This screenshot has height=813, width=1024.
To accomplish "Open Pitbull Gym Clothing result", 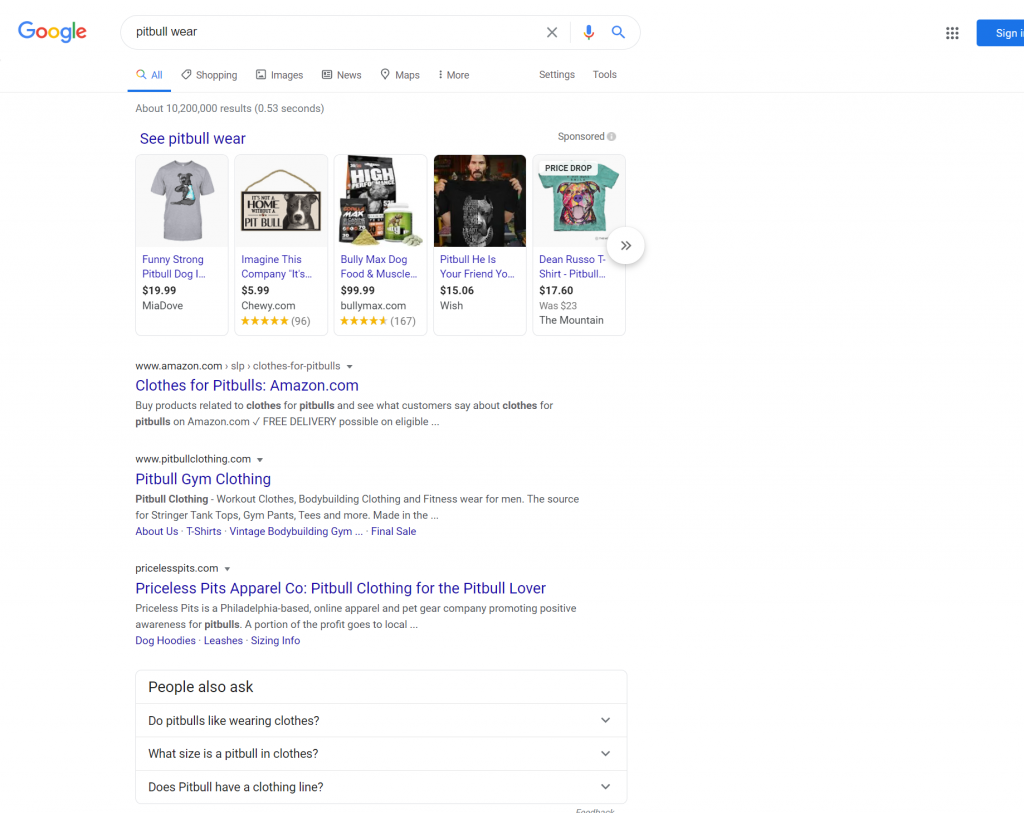I will [x=203, y=479].
